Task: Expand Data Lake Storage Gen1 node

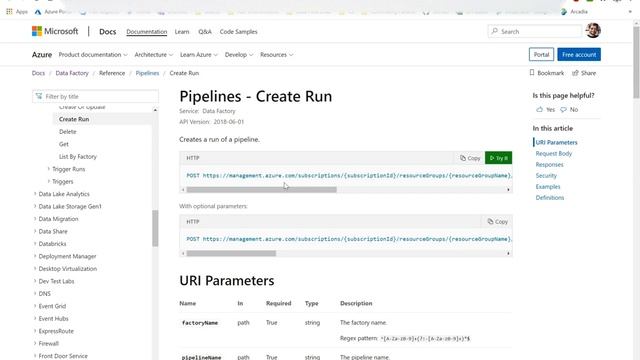Action: [35, 206]
